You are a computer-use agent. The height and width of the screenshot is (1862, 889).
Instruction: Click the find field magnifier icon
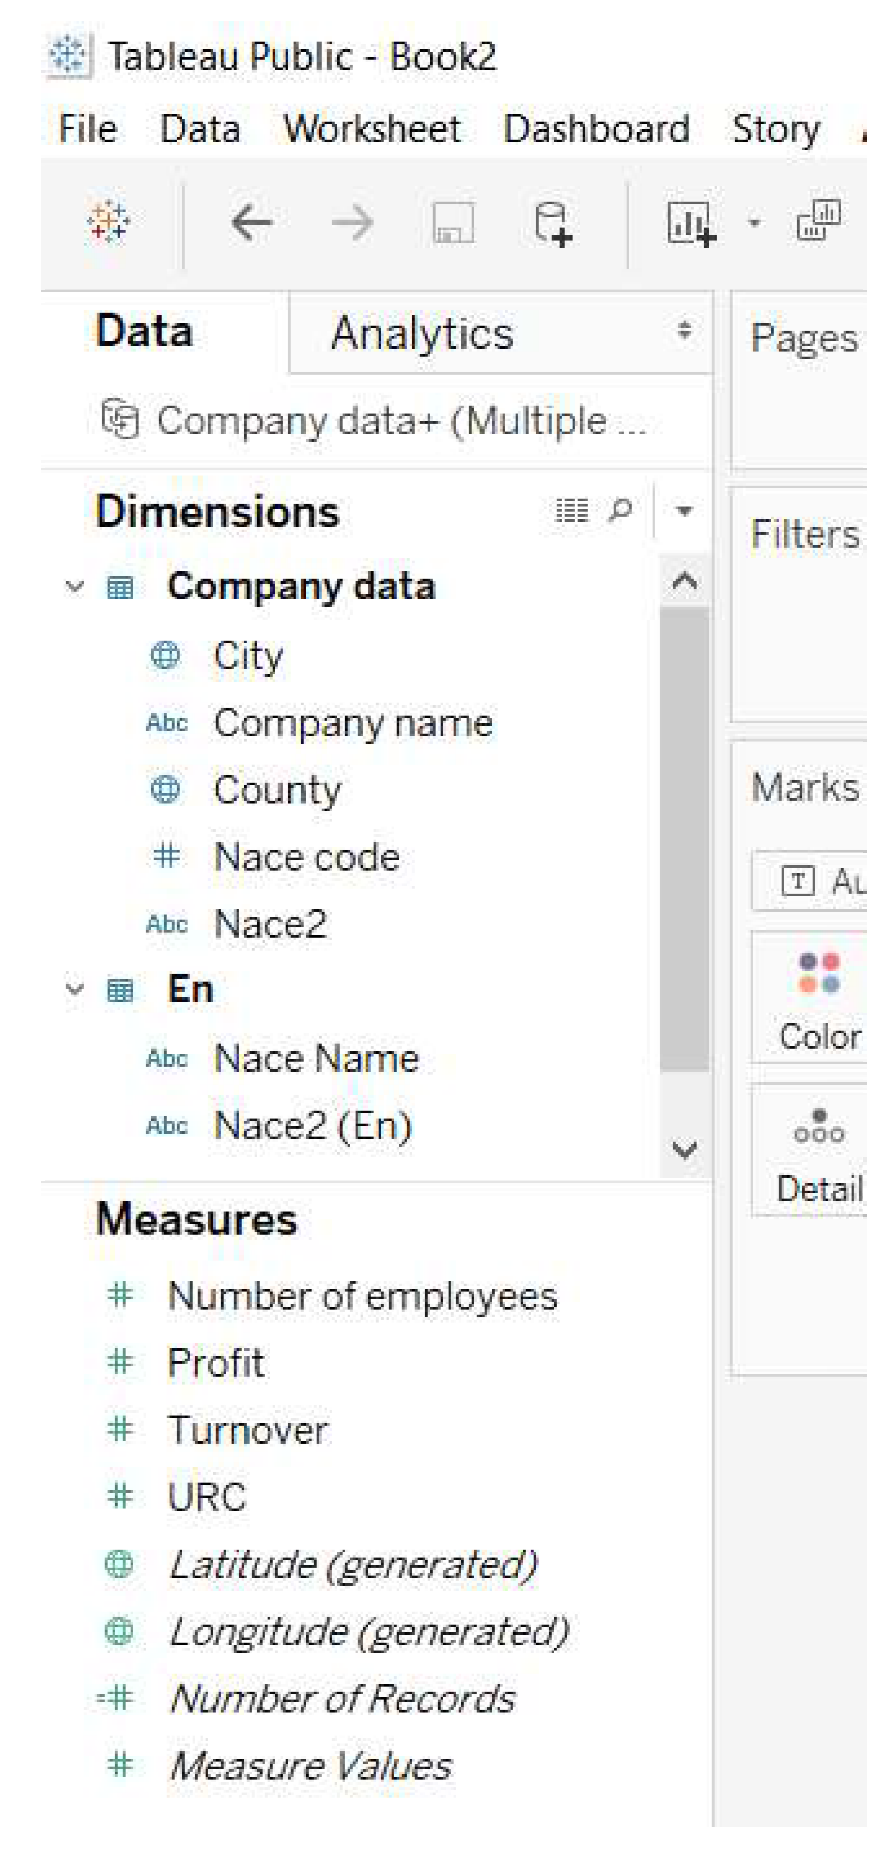coord(620,511)
